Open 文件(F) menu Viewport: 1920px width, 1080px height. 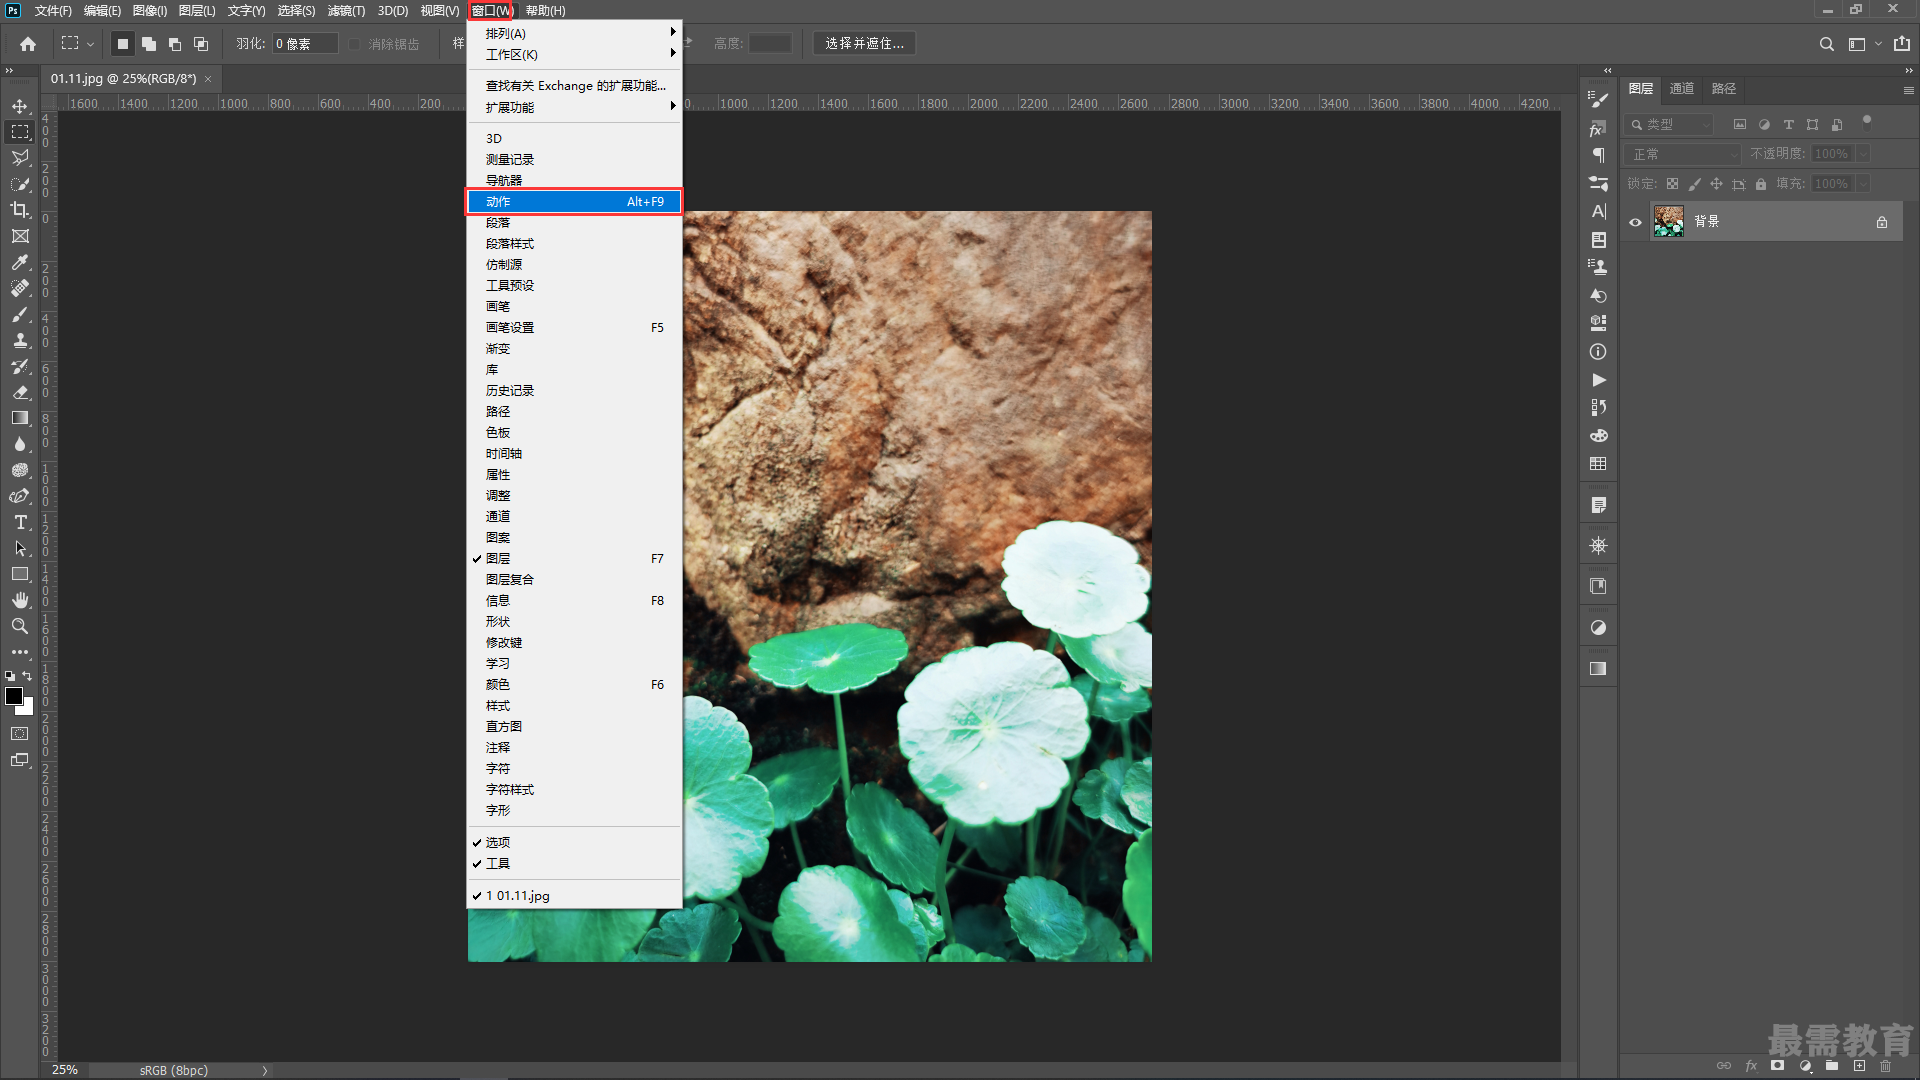point(53,10)
